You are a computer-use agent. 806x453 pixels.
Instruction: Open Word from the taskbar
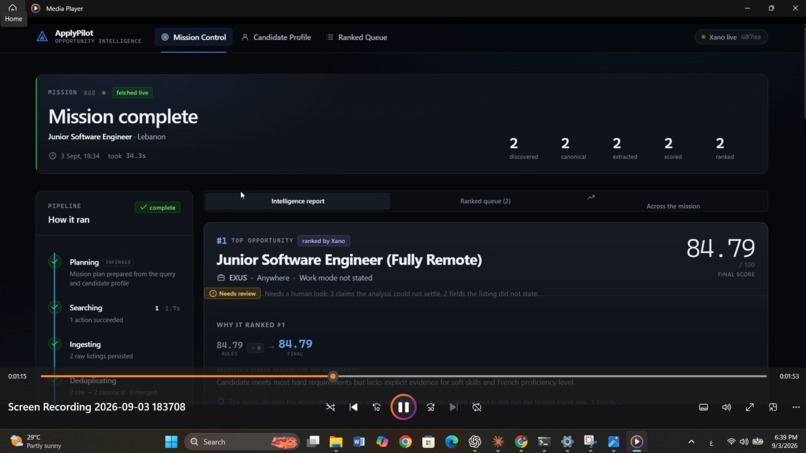(359, 442)
